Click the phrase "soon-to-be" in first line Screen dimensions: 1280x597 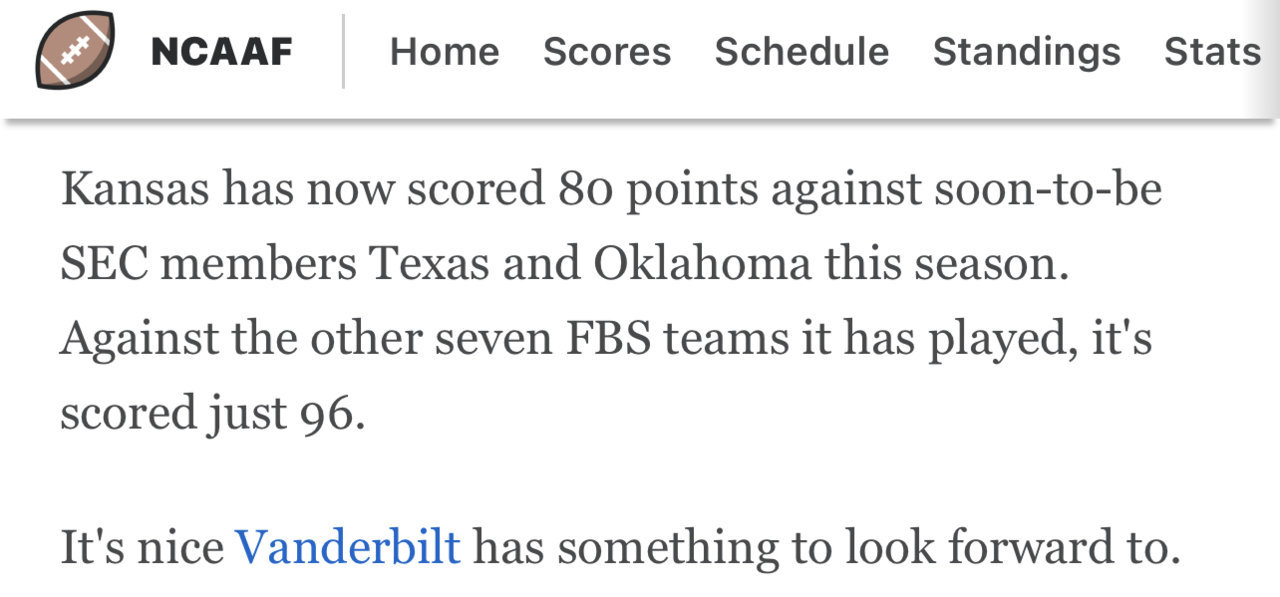point(1048,189)
